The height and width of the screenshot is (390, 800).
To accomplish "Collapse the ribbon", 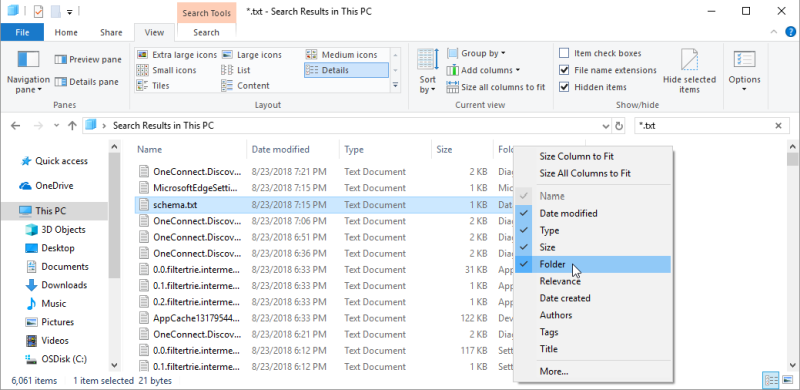I will [774, 32].
